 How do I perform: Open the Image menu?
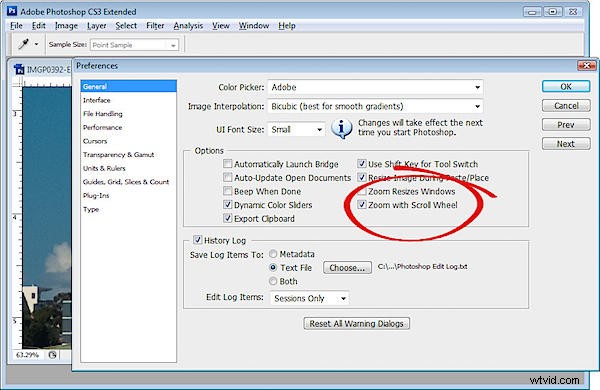(66, 26)
